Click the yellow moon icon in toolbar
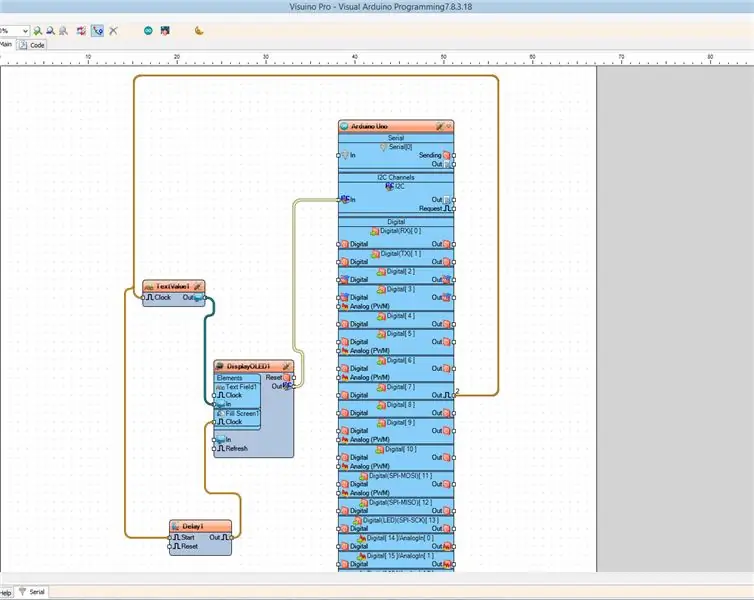 click(x=199, y=31)
